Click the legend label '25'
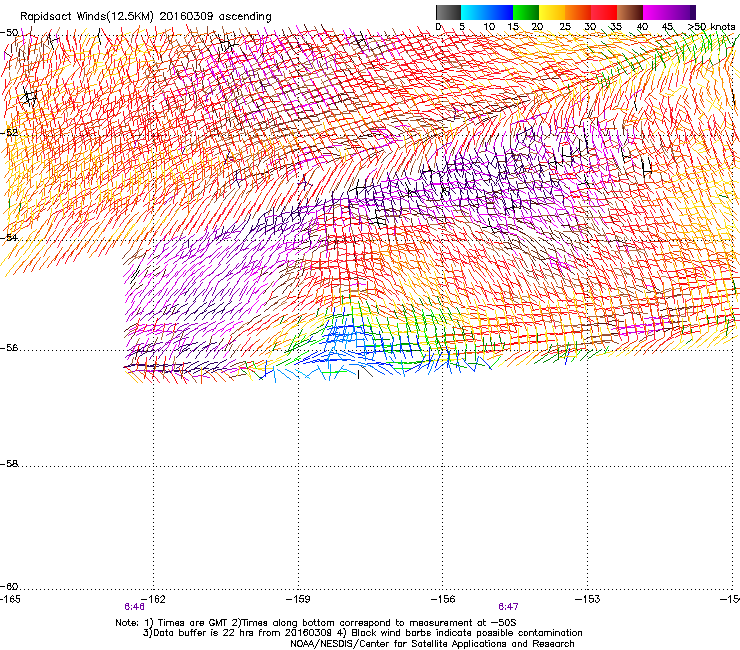The height and width of the screenshot is (650, 740). pos(565,26)
